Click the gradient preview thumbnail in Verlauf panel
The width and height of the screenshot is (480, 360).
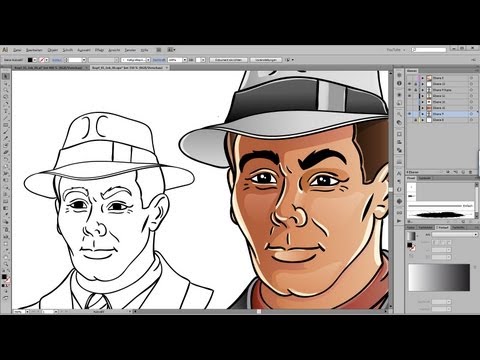412,236
